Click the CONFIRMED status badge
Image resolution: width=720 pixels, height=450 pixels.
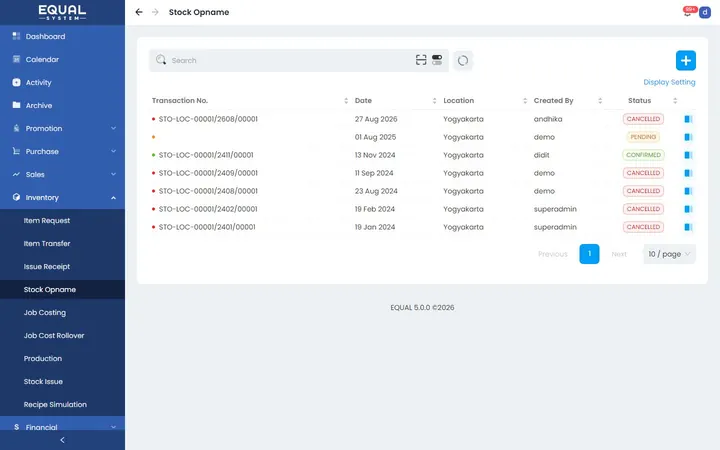(643, 155)
